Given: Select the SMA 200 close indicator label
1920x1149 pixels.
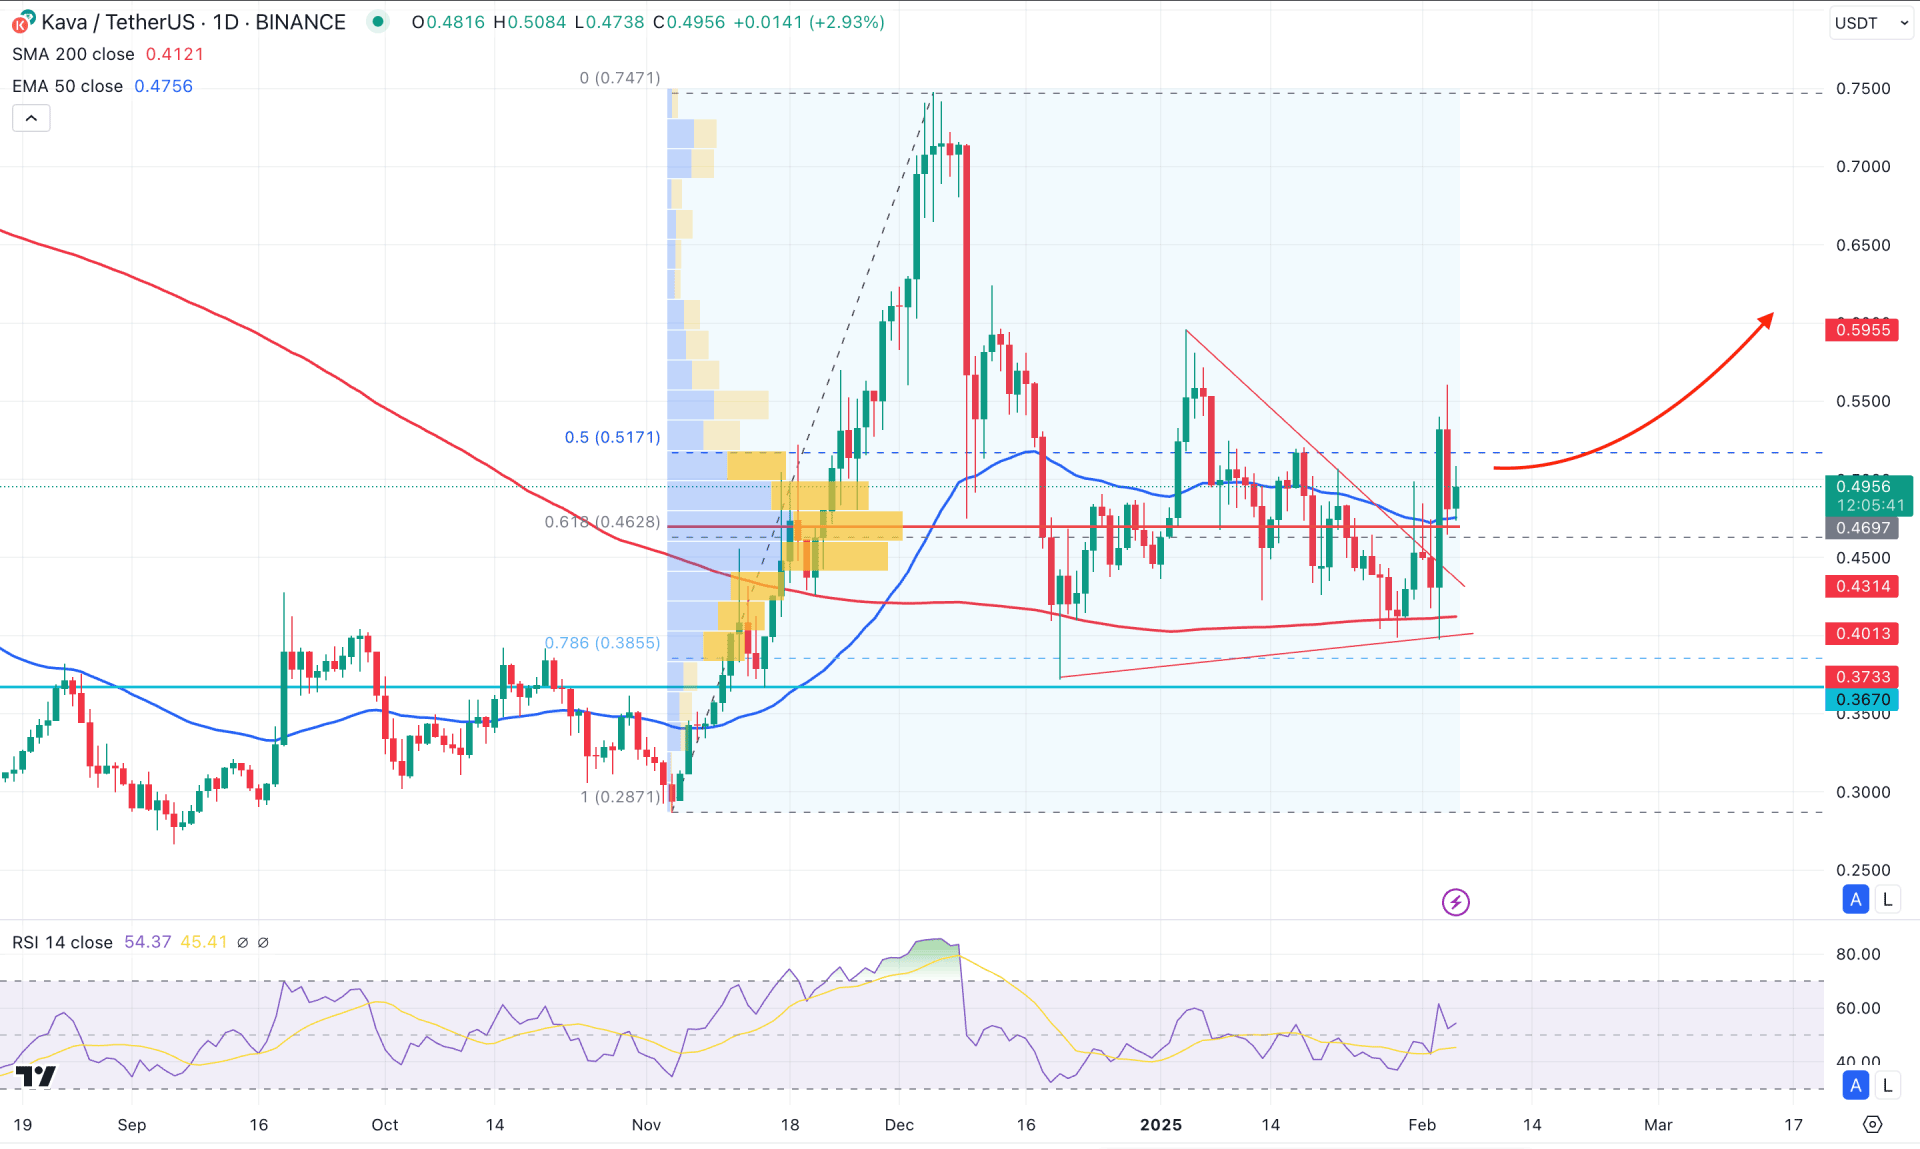Looking at the screenshot, I should [73, 54].
